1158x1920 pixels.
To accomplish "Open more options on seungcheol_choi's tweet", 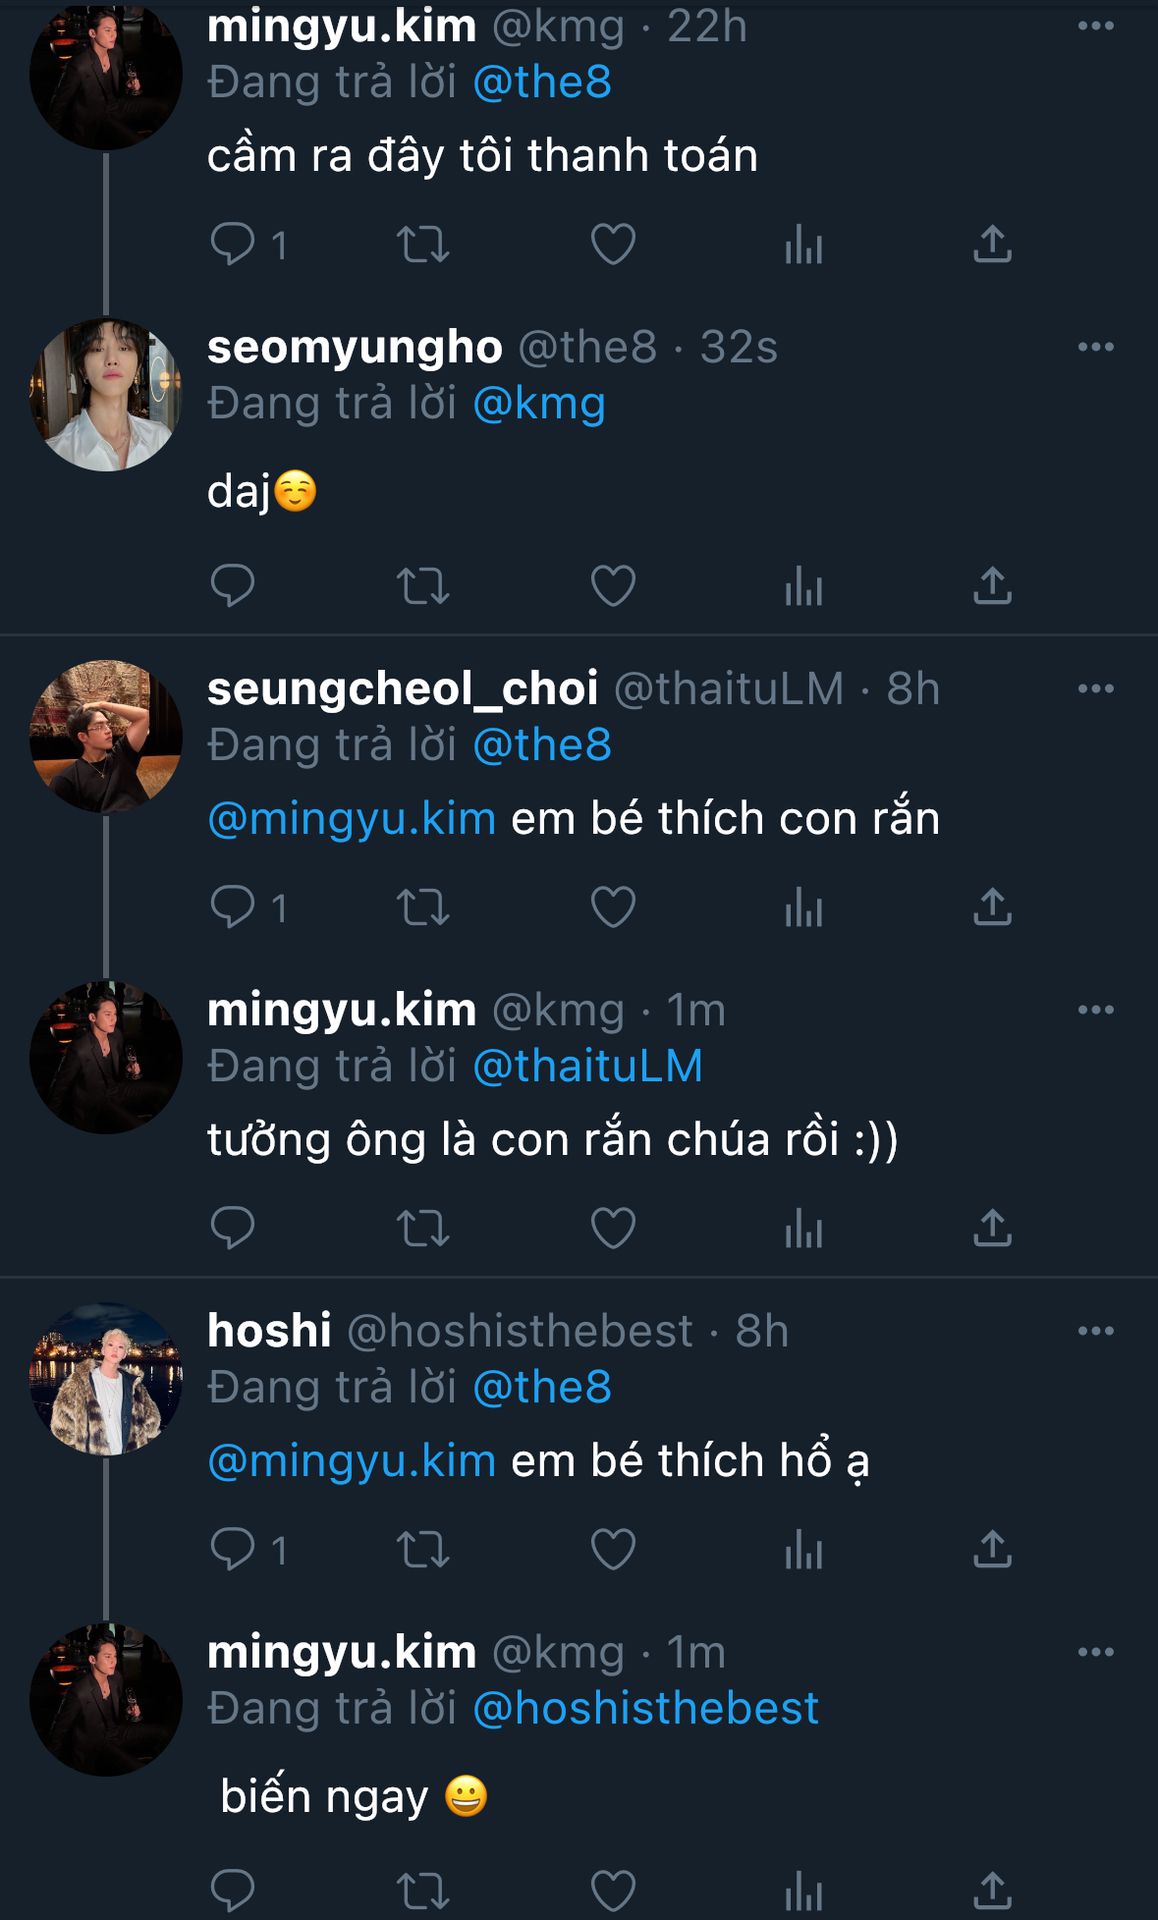I will pos(1095,689).
